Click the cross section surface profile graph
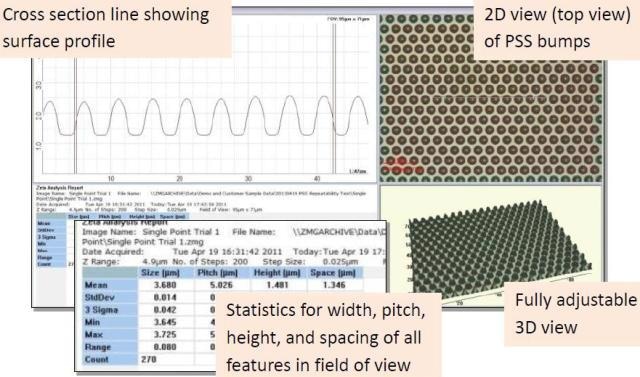This screenshot has width=640, height=377. point(204,98)
